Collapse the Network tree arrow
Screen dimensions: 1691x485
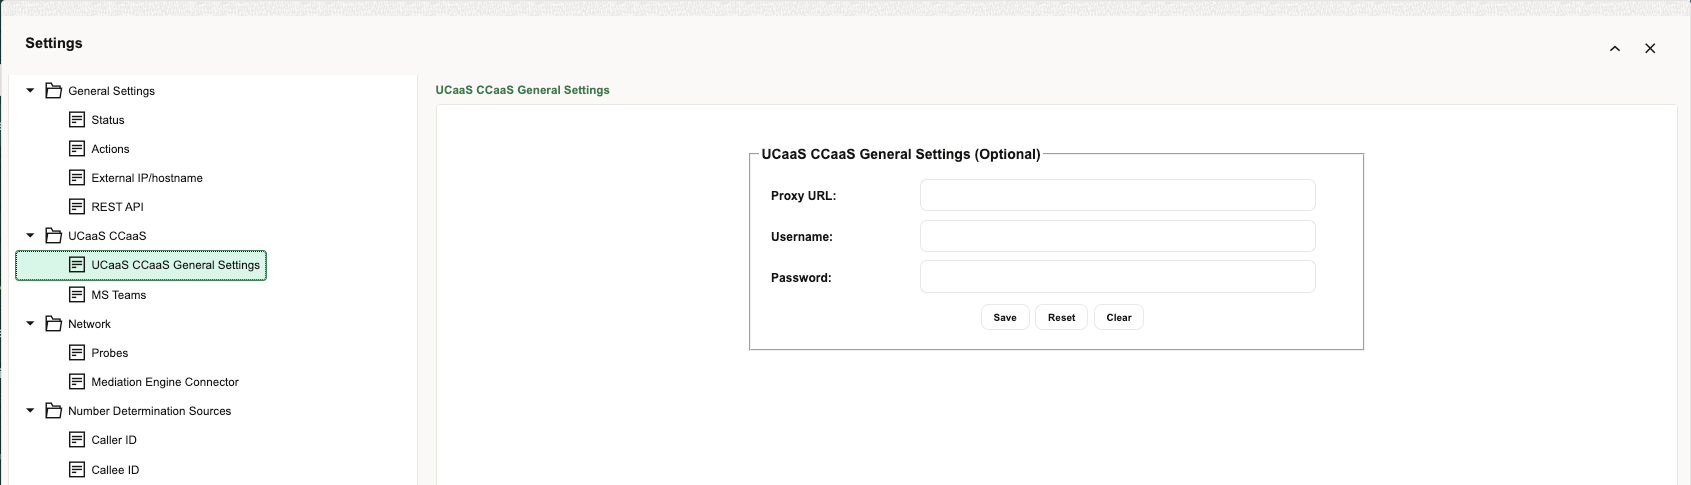(x=30, y=324)
